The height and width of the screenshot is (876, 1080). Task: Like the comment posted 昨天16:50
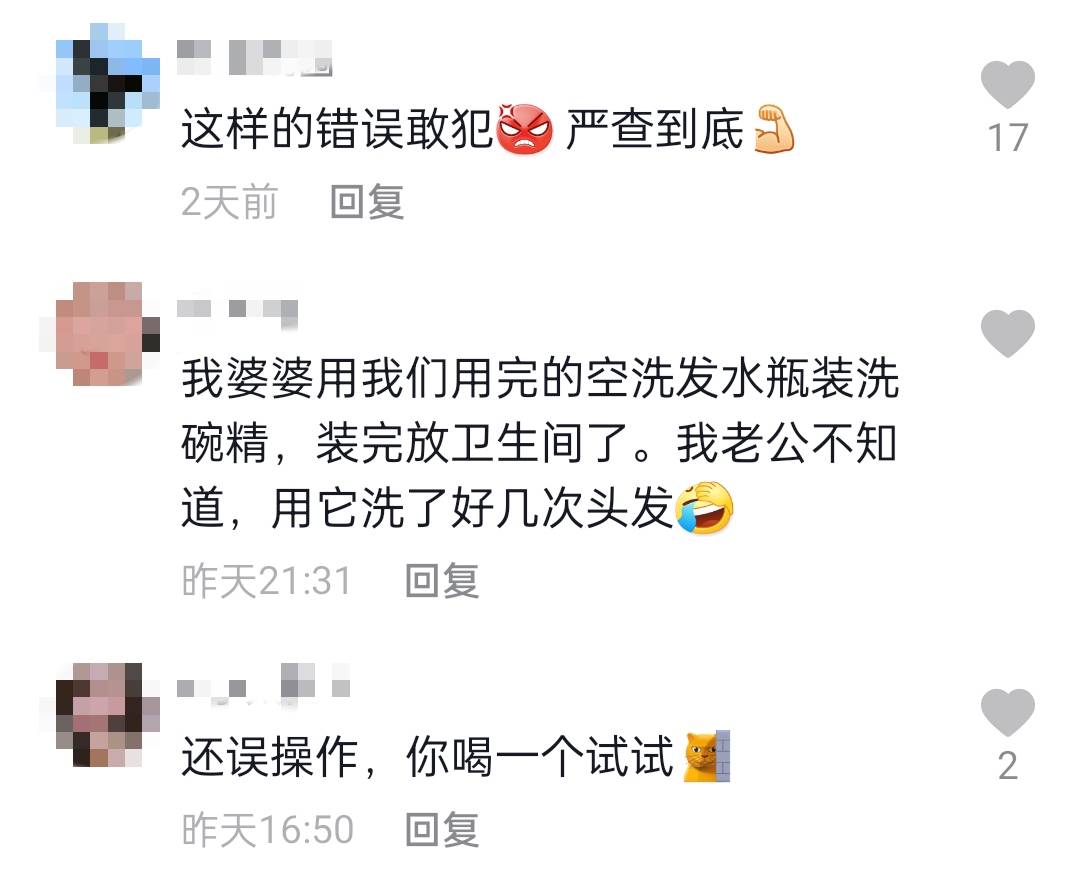(1007, 712)
